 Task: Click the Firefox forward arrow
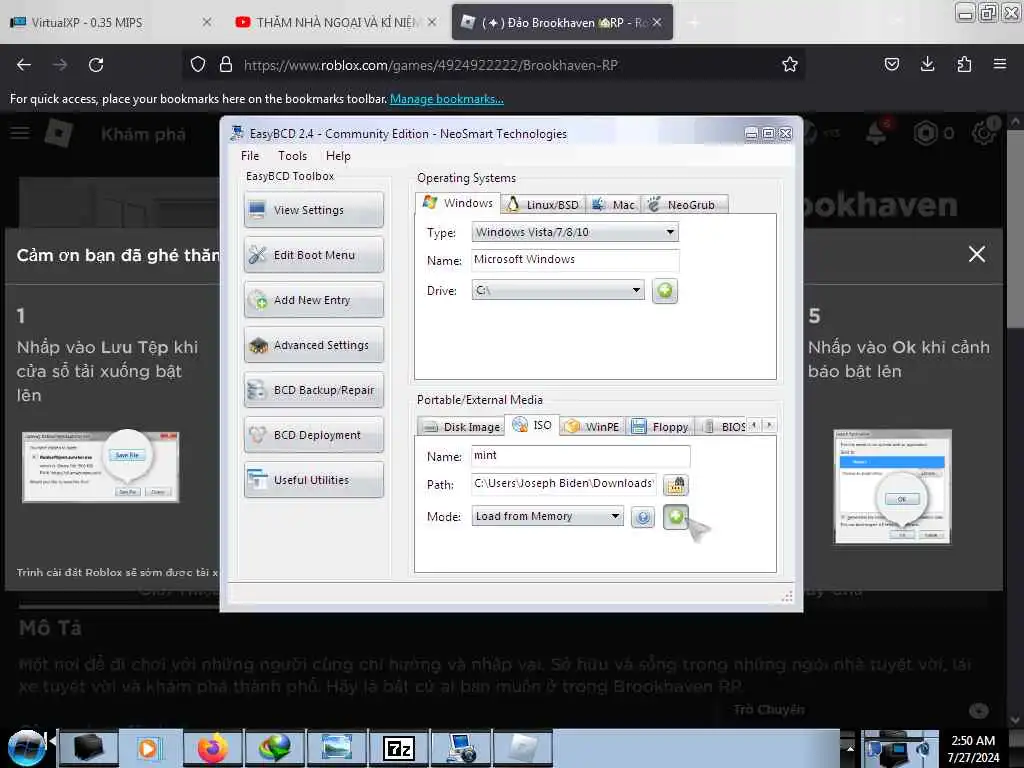[59, 65]
